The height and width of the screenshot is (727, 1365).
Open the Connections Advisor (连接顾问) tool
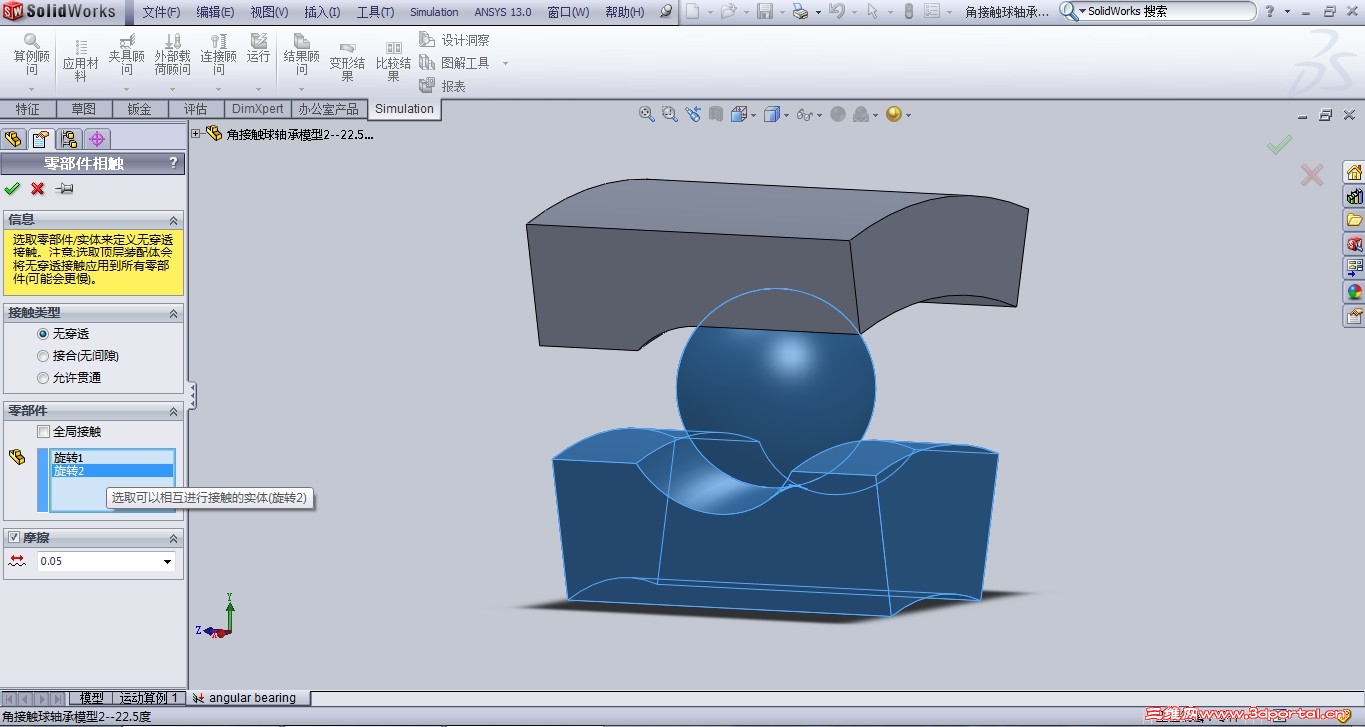pyautogui.click(x=218, y=55)
